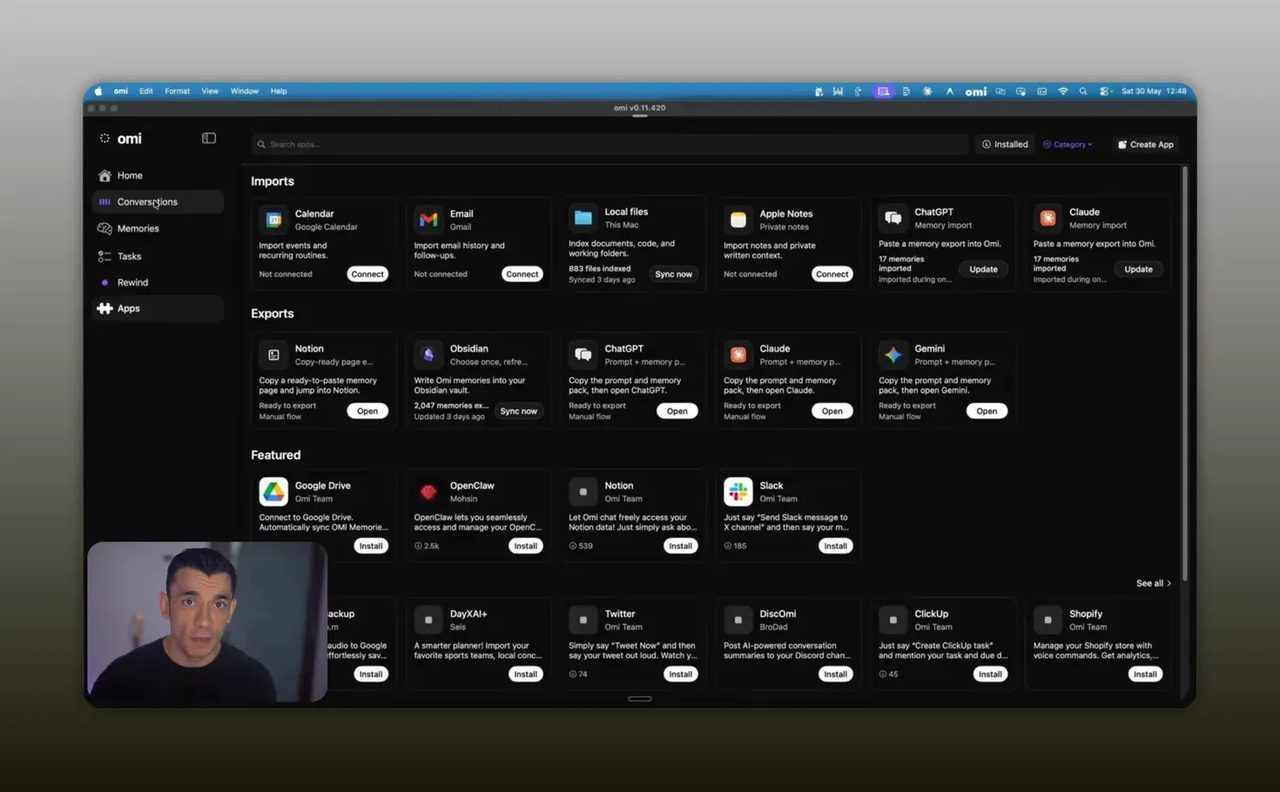Install the Shopify app
The width and height of the screenshot is (1280, 792).
(x=1145, y=674)
